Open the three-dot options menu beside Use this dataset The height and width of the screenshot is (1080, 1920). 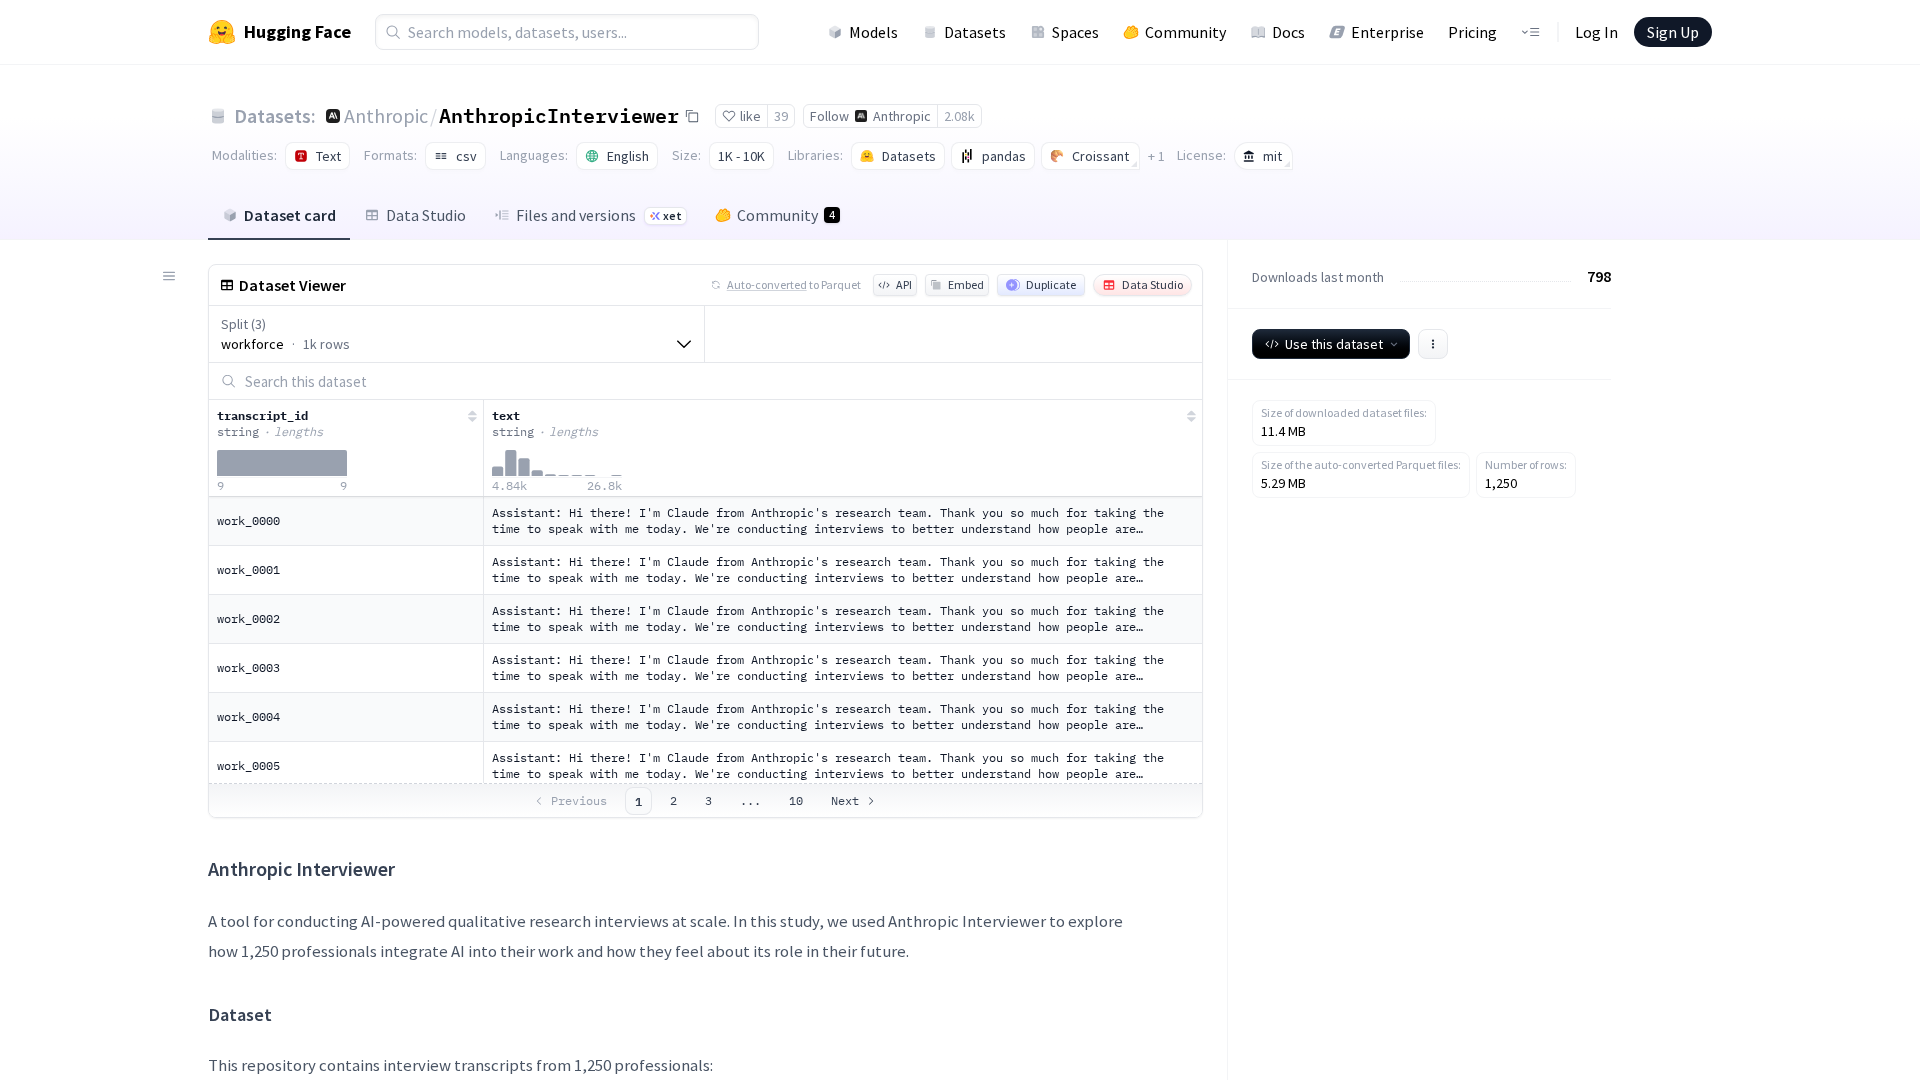click(1432, 344)
